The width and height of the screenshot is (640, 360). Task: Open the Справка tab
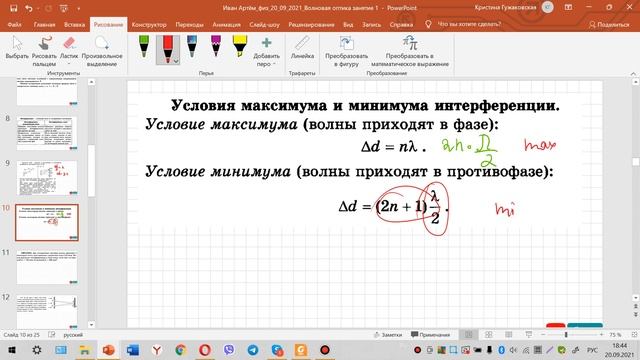point(401,24)
